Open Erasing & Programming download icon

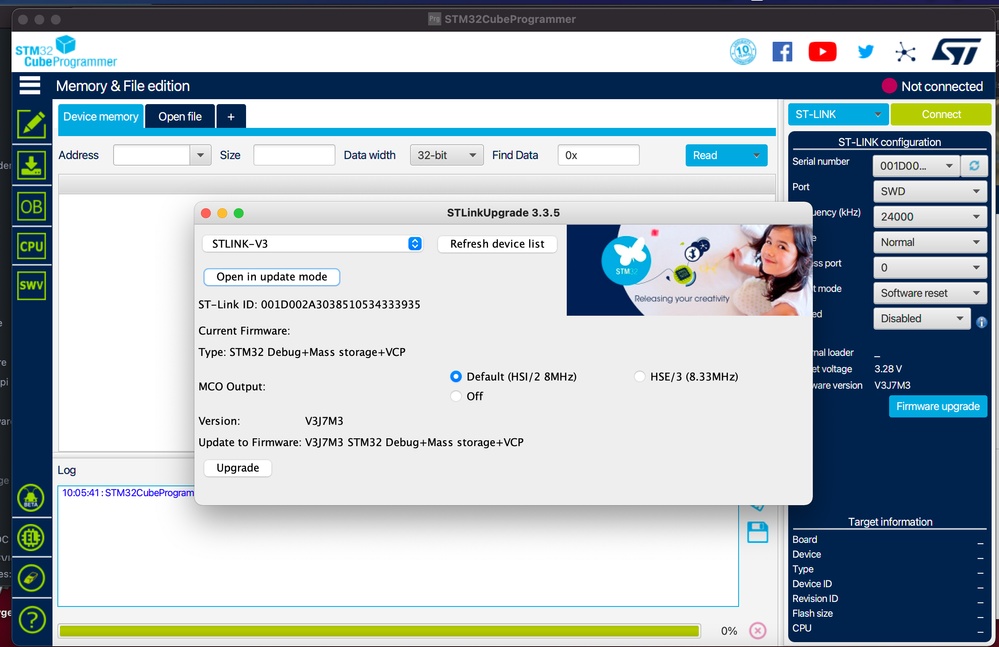[x=31, y=165]
